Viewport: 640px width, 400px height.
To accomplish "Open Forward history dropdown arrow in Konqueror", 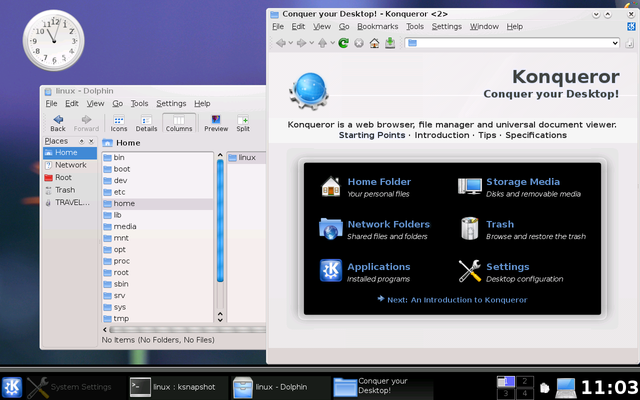I will tap(311, 43).
